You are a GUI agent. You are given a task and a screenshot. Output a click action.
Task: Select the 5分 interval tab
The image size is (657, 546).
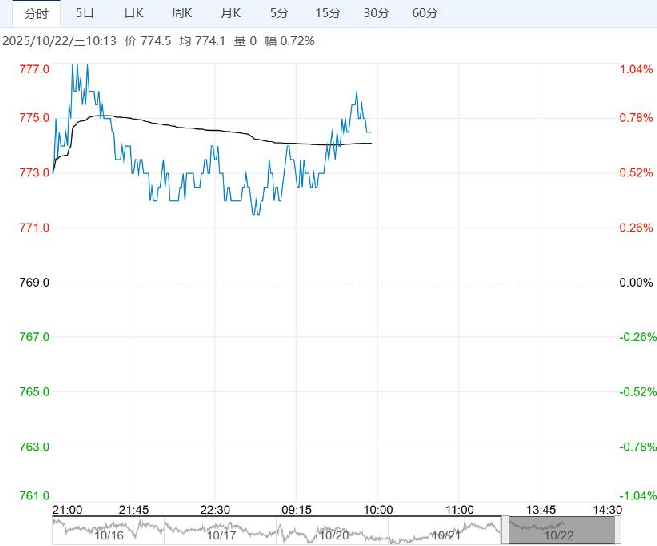pos(280,13)
